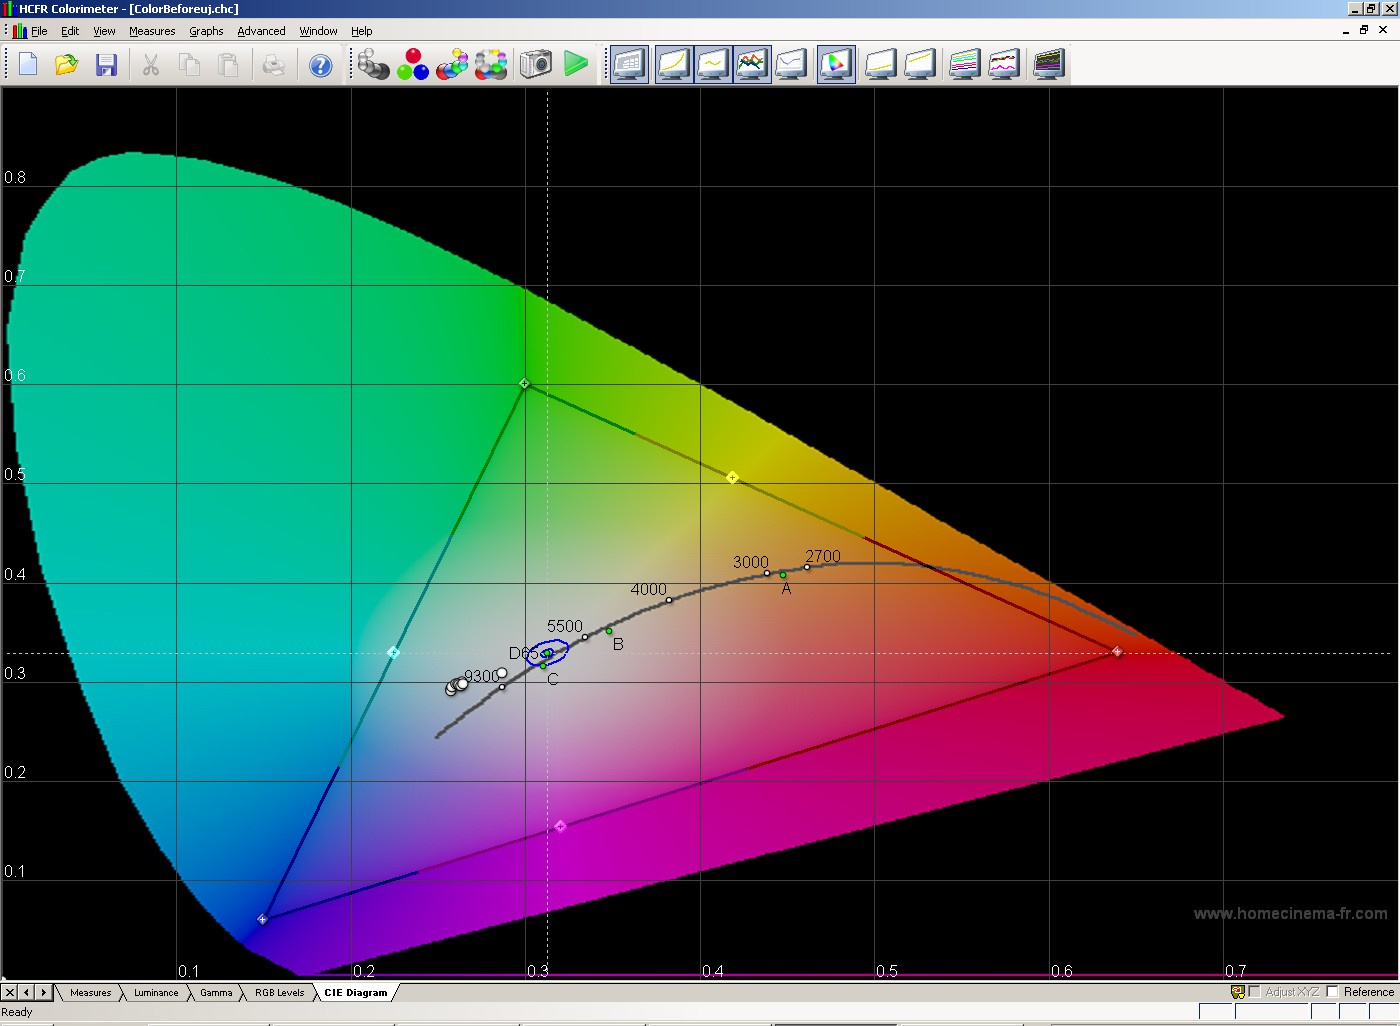Open the Graphs menu
The image size is (1400, 1026).
click(x=206, y=31)
